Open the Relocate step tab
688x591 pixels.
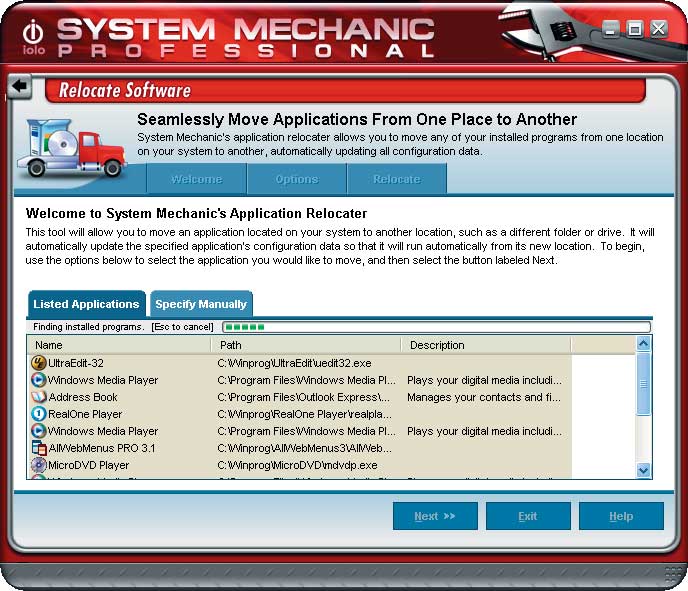[x=397, y=179]
